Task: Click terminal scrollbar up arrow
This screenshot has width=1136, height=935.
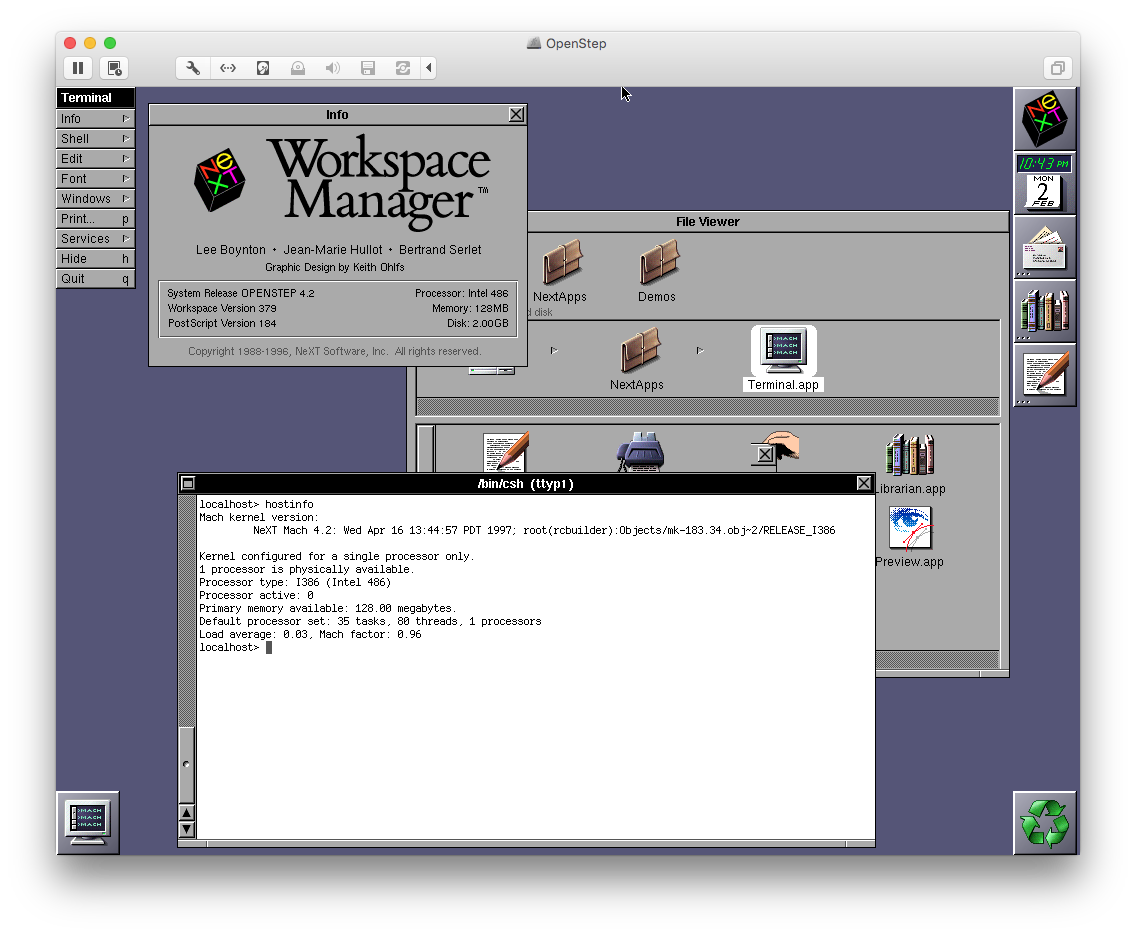Action: (x=187, y=813)
